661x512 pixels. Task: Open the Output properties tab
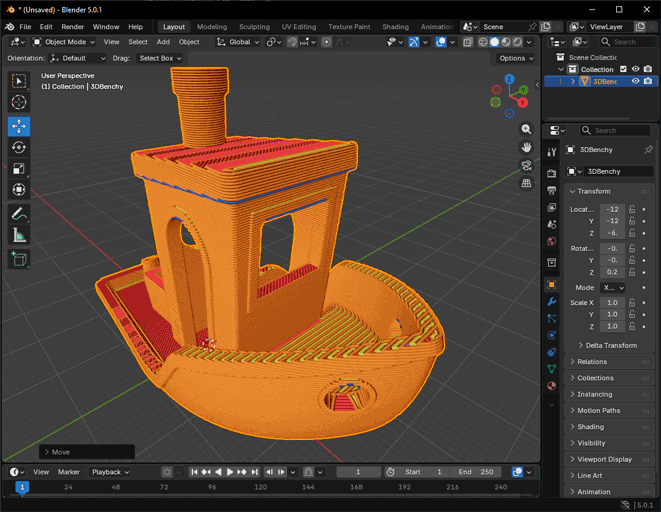[551, 190]
